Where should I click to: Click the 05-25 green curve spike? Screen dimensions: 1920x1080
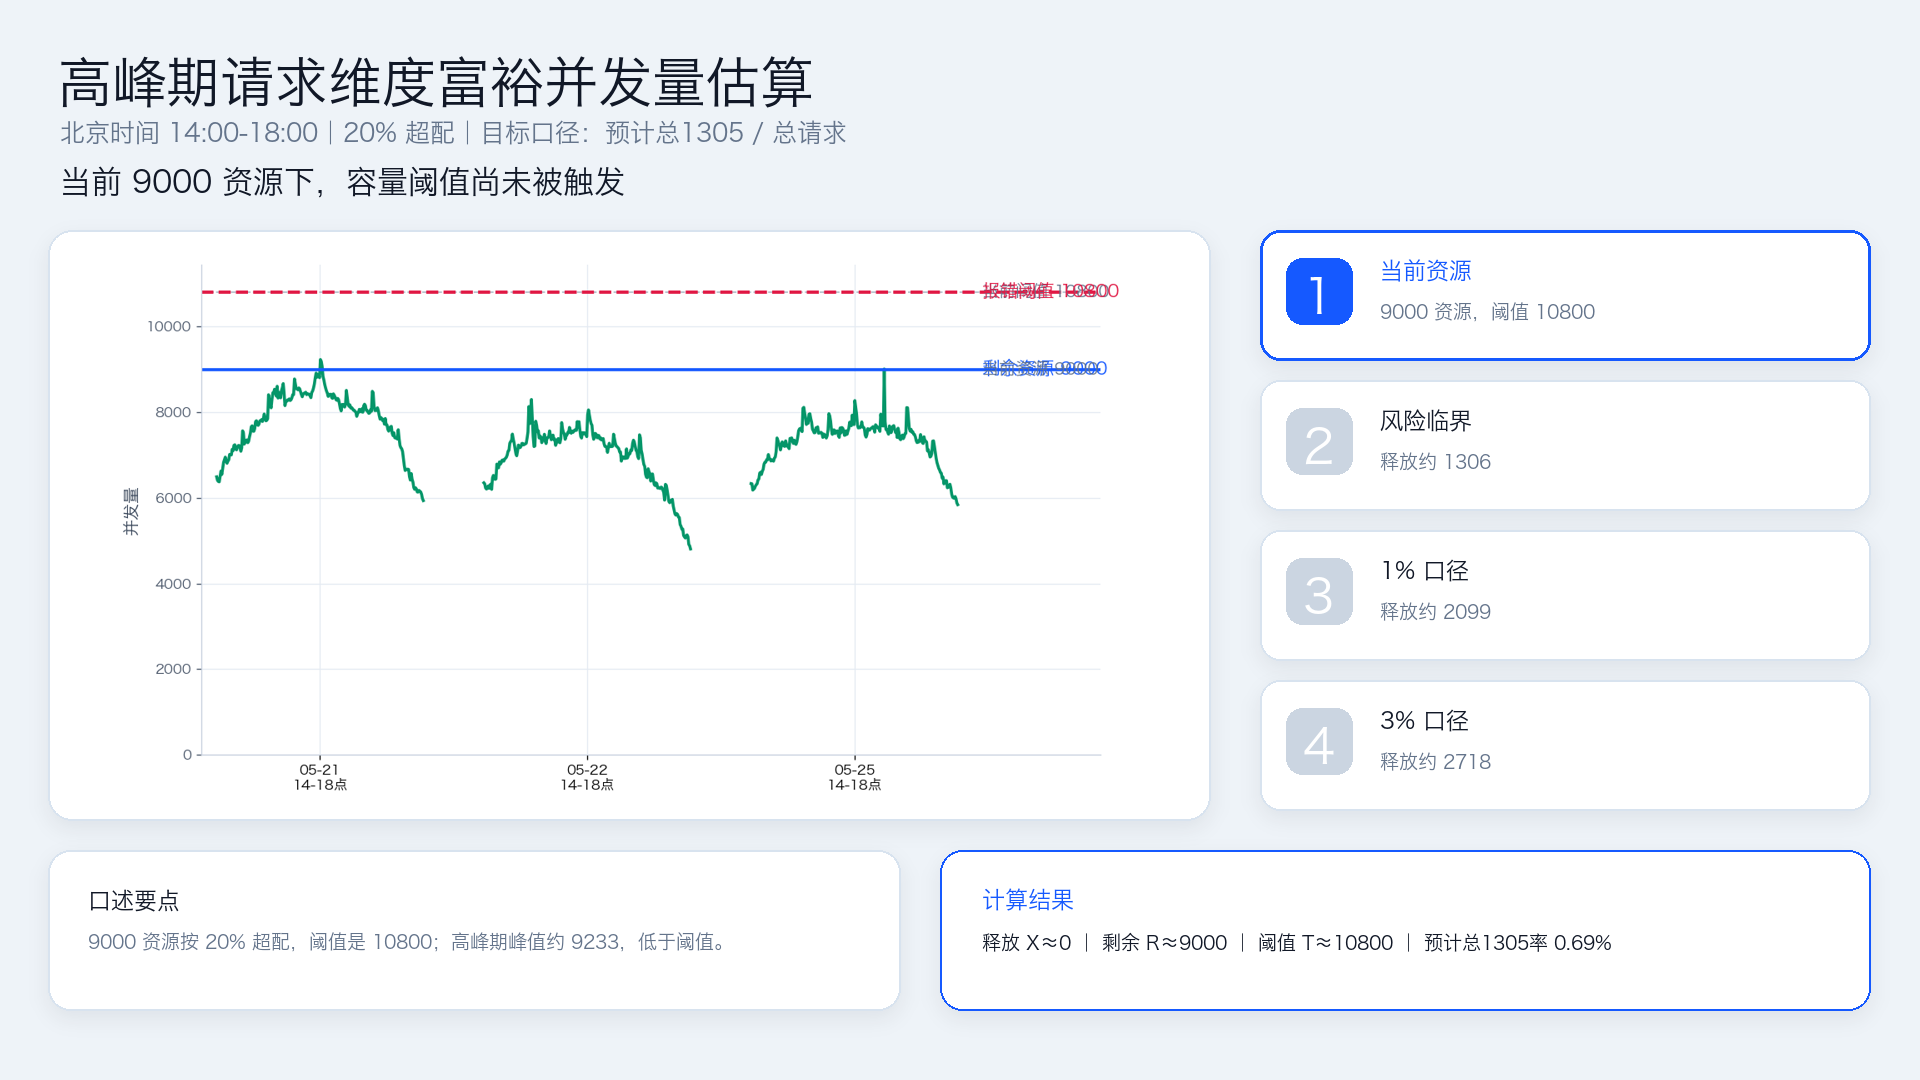pyautogui.click(x=884, y=373)
